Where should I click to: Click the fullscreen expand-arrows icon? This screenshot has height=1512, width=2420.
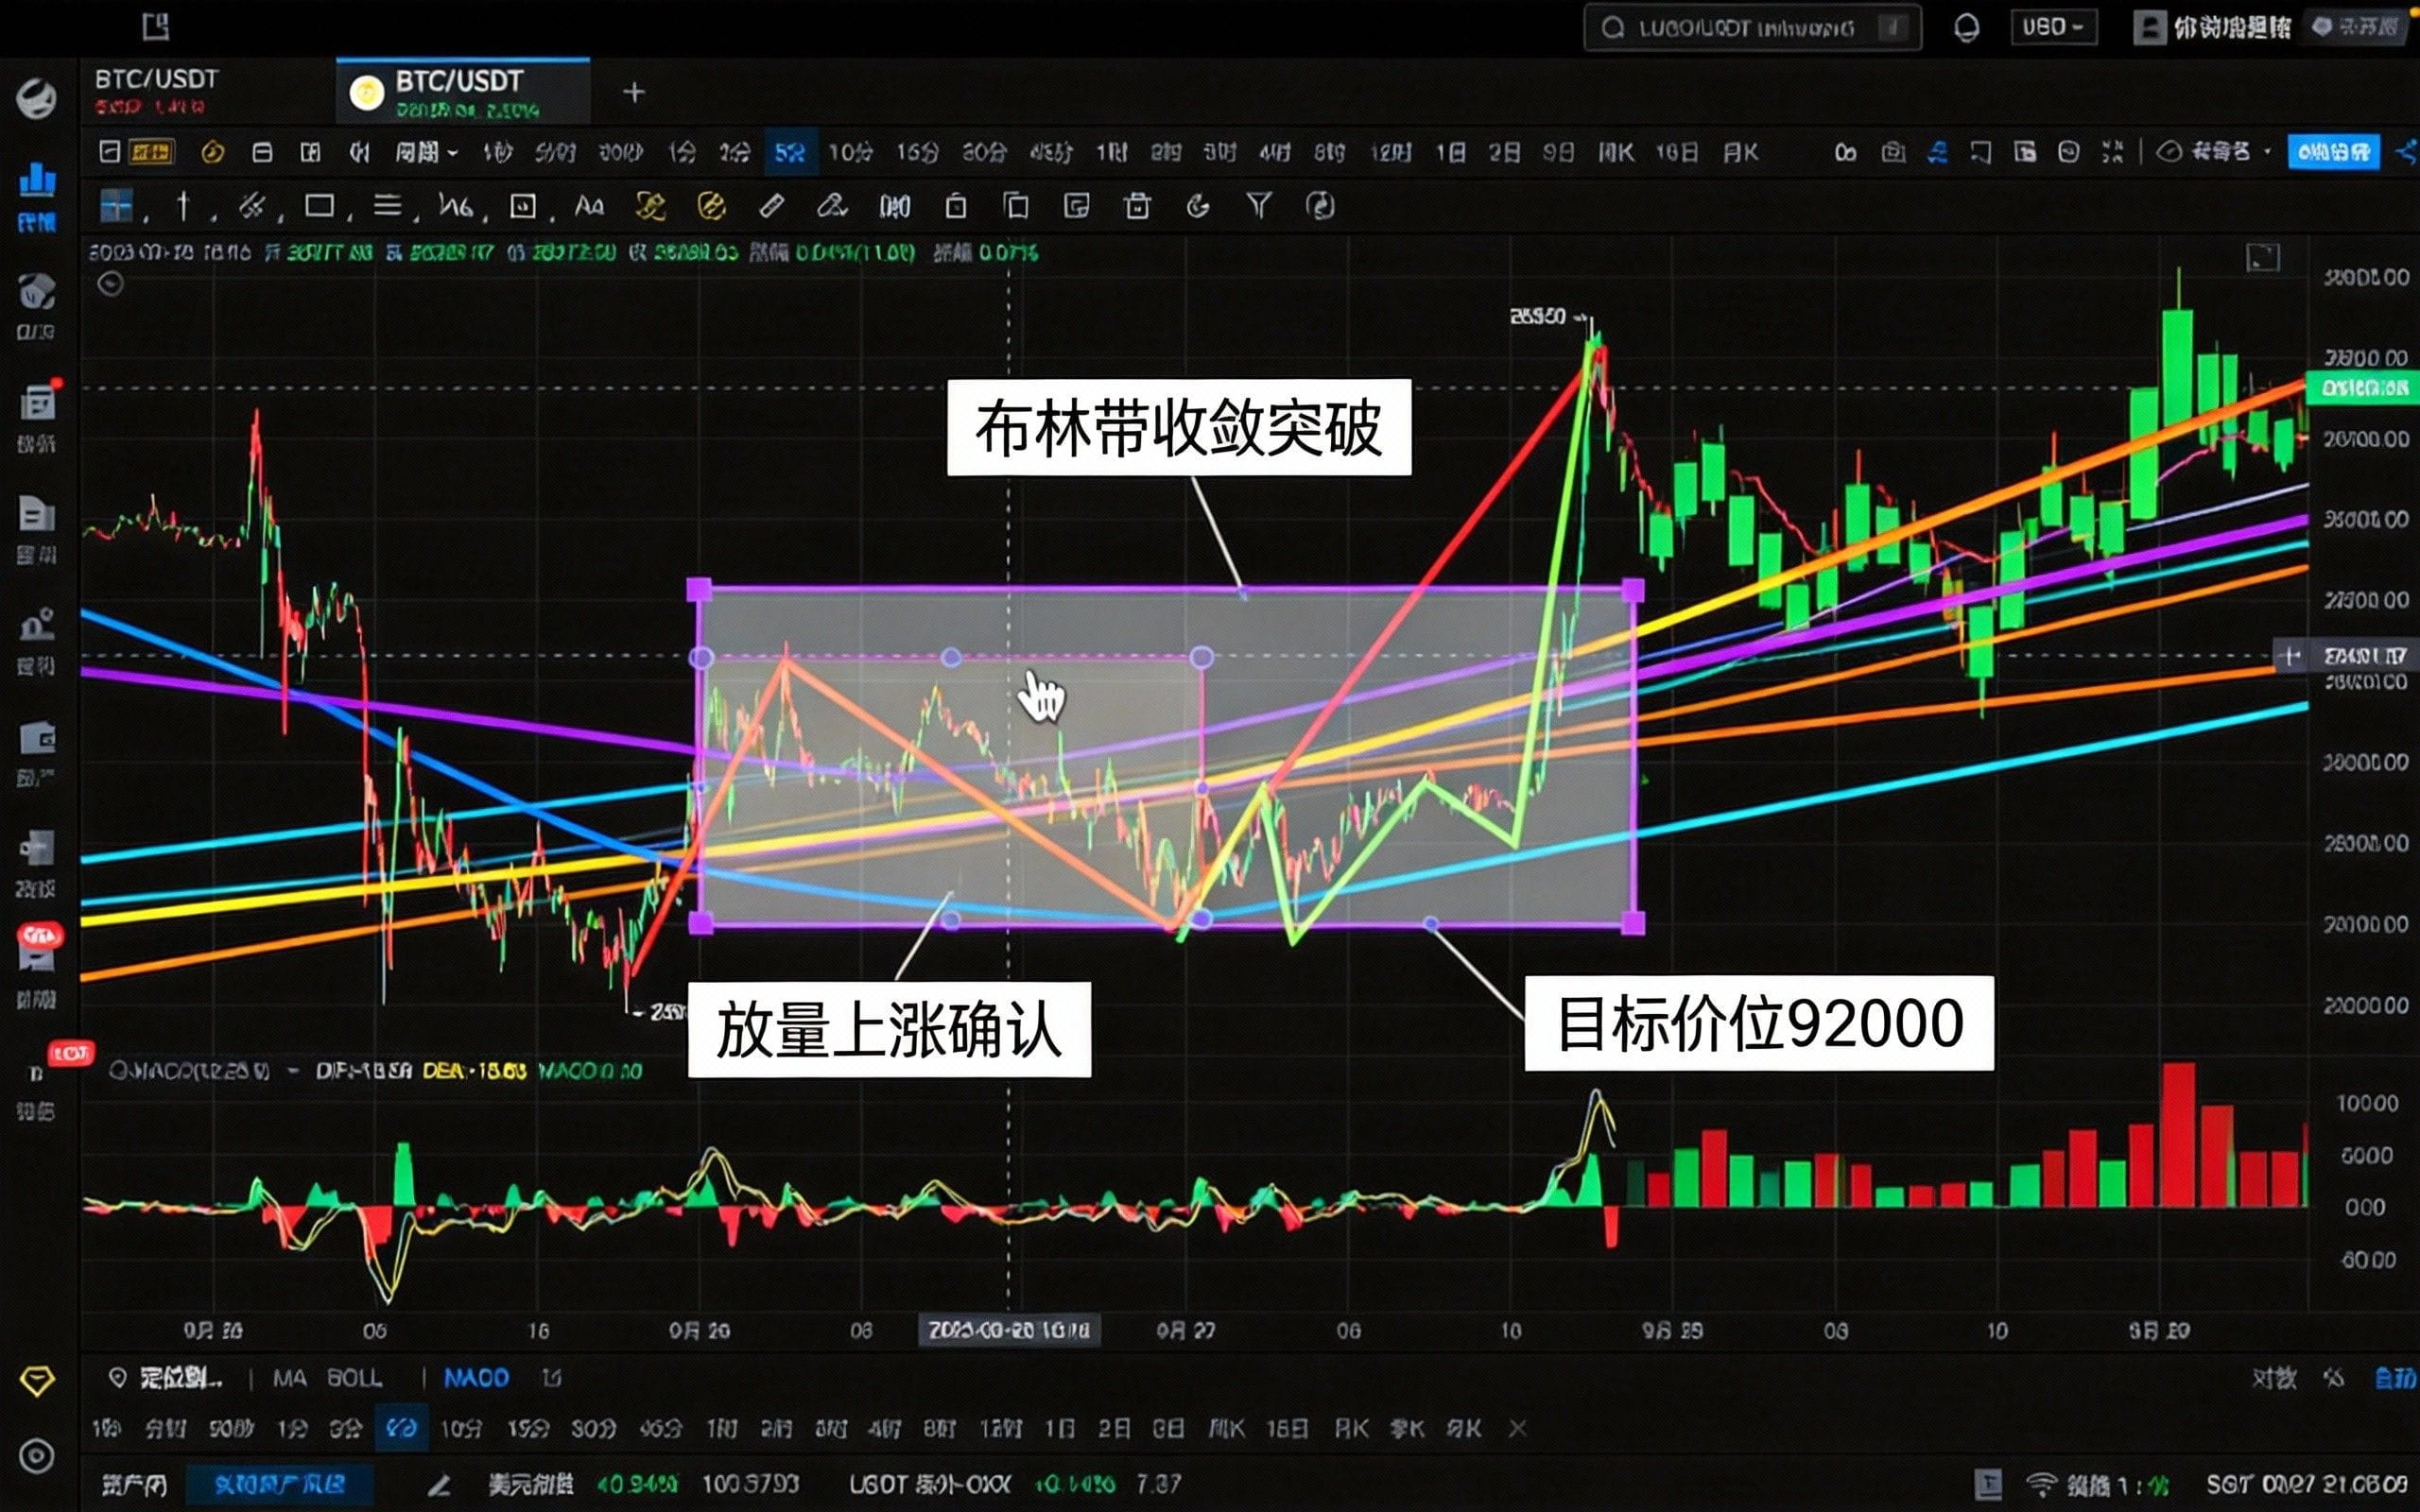click(2112, 153)
